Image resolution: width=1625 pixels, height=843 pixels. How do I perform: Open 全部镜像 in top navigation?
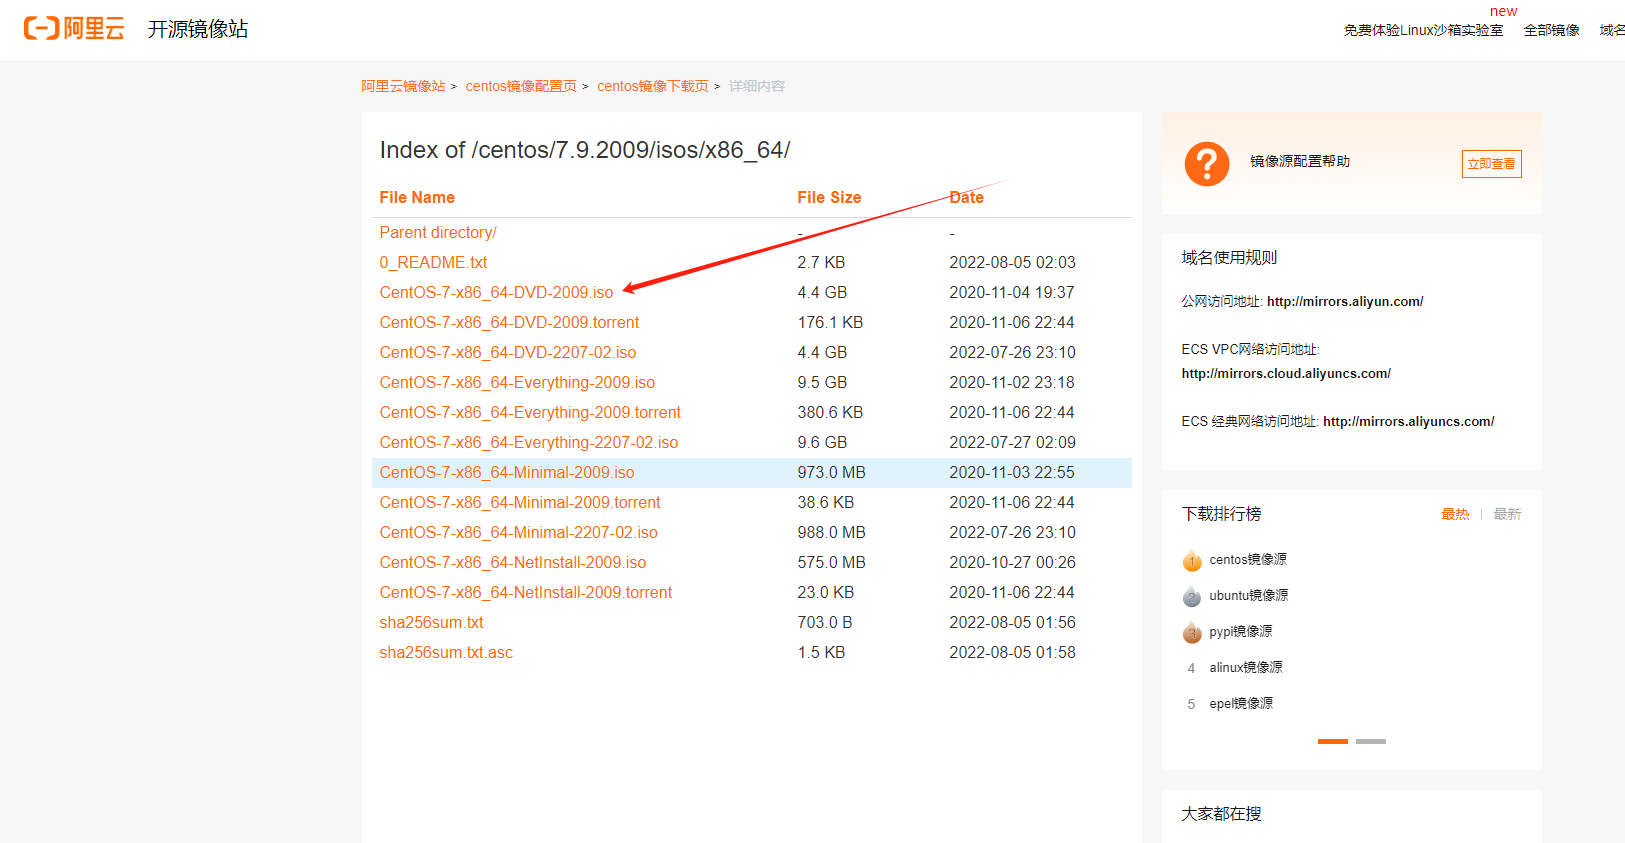click(x=1551, y=30)
